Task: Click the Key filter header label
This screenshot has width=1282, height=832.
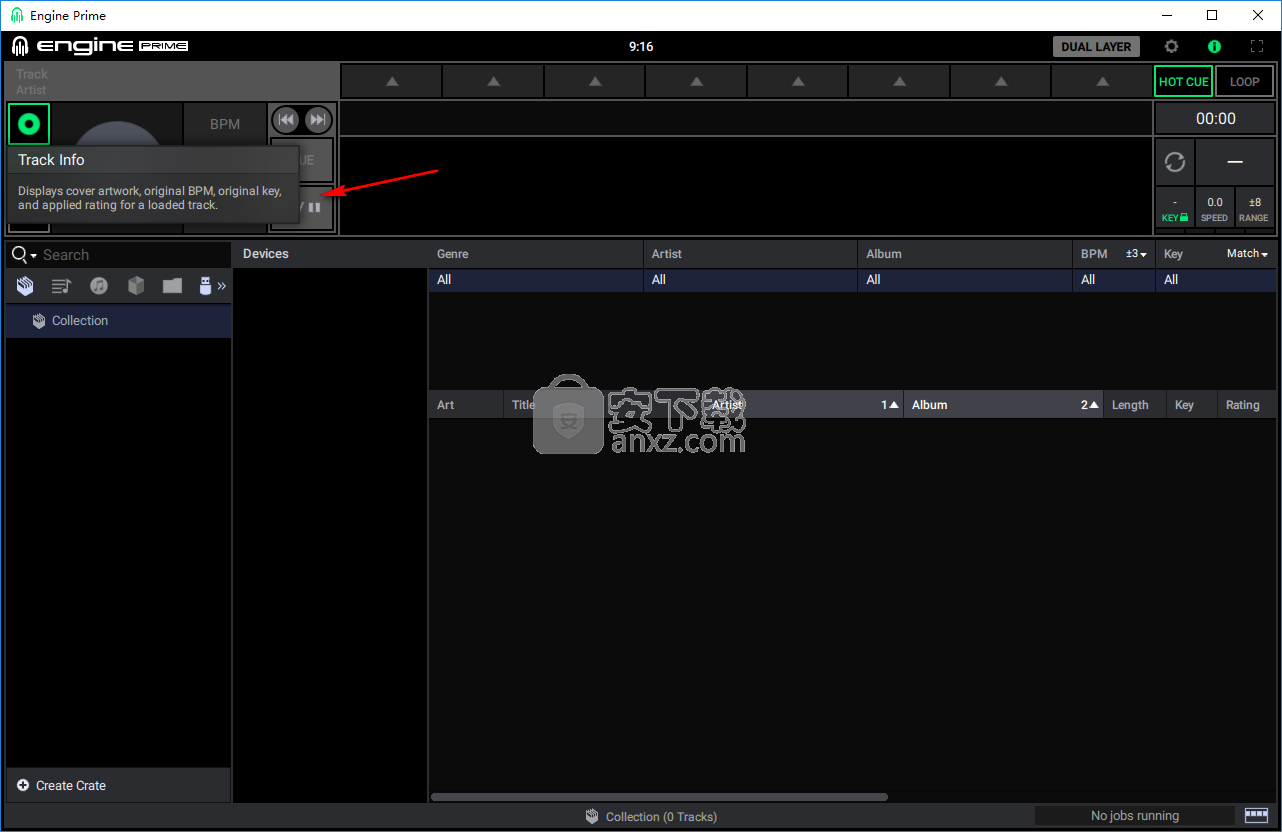Action: tap(1173, 254)
